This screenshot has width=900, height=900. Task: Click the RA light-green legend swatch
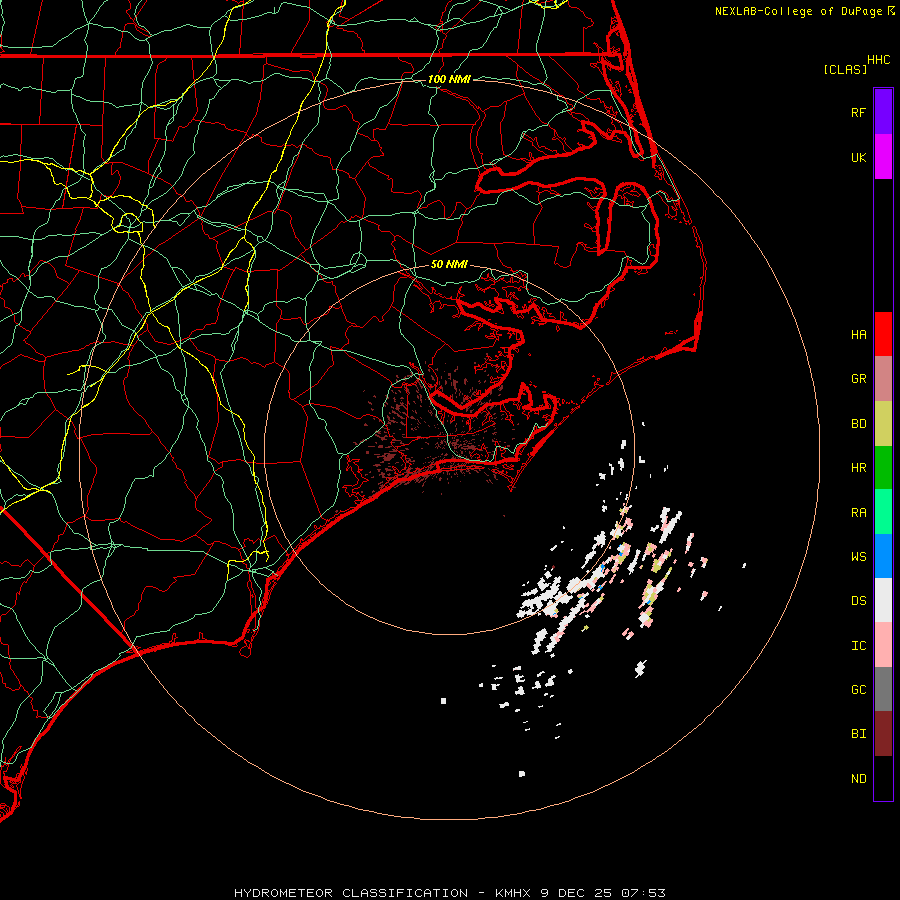(x=883, y=512)
